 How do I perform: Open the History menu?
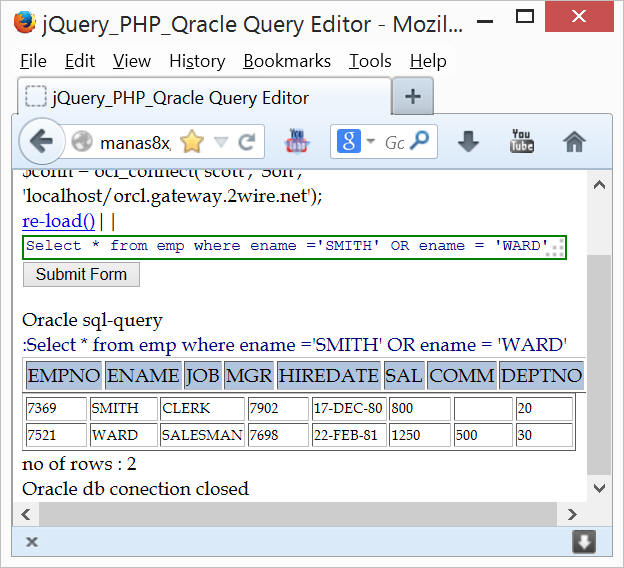(x=197, y=61)
